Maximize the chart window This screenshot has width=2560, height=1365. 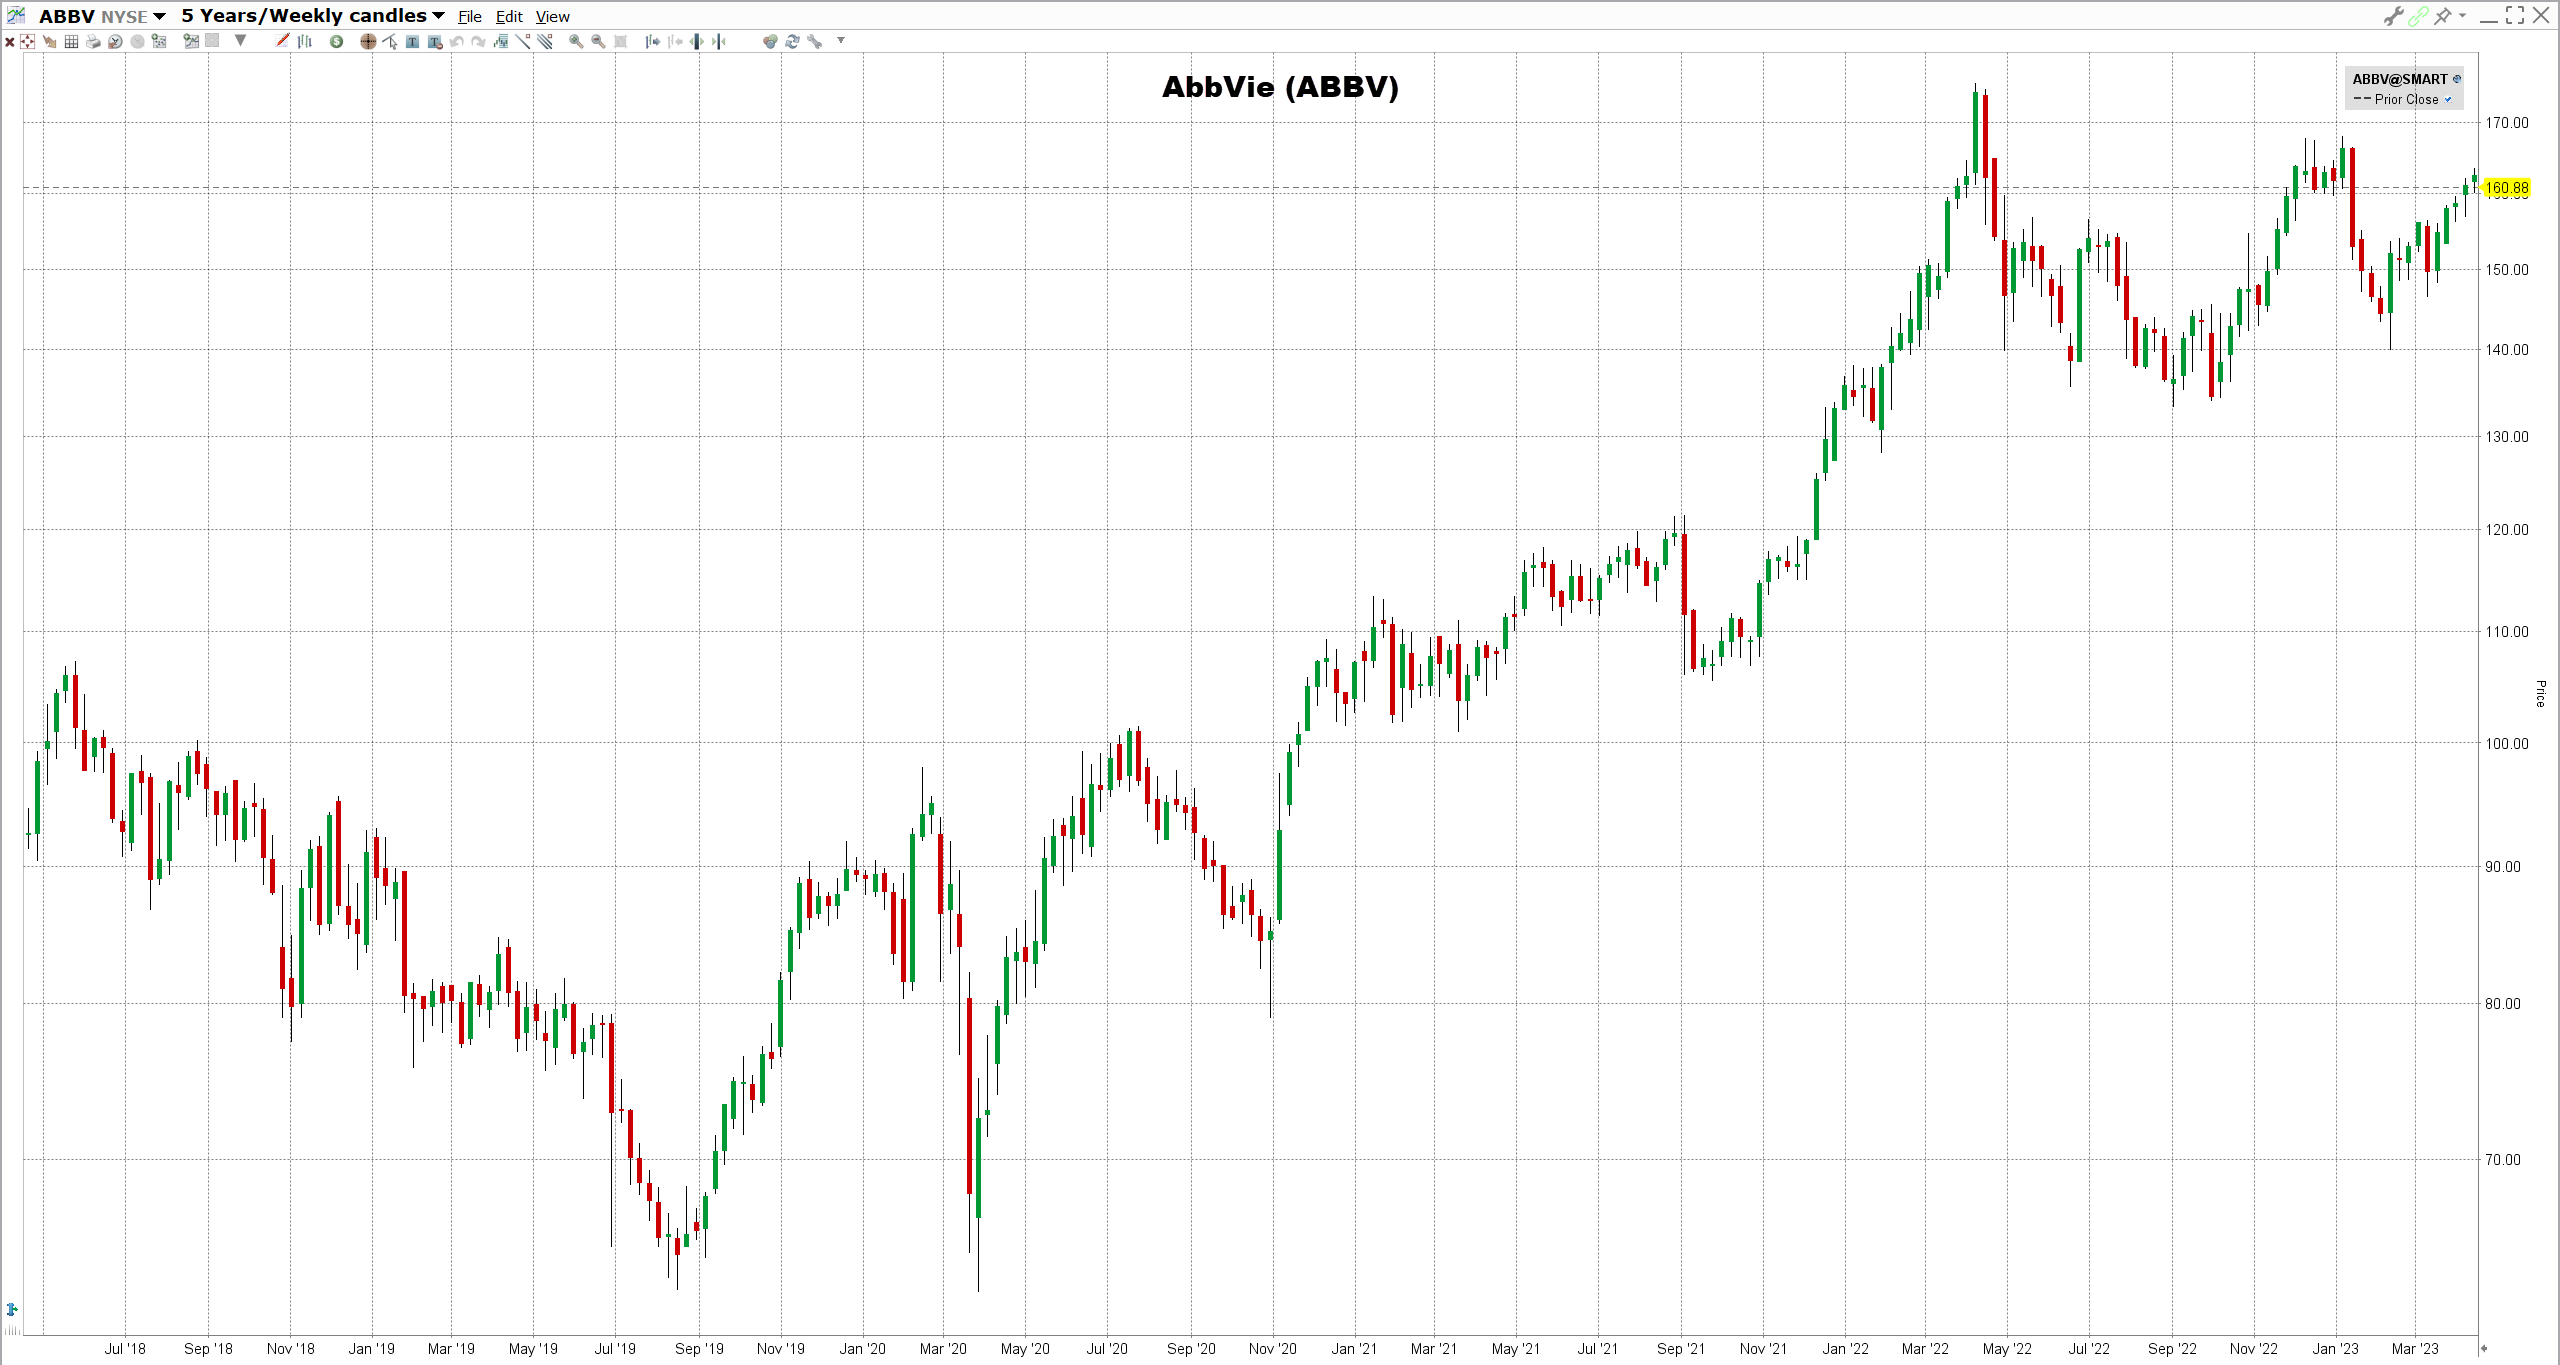2515,16
